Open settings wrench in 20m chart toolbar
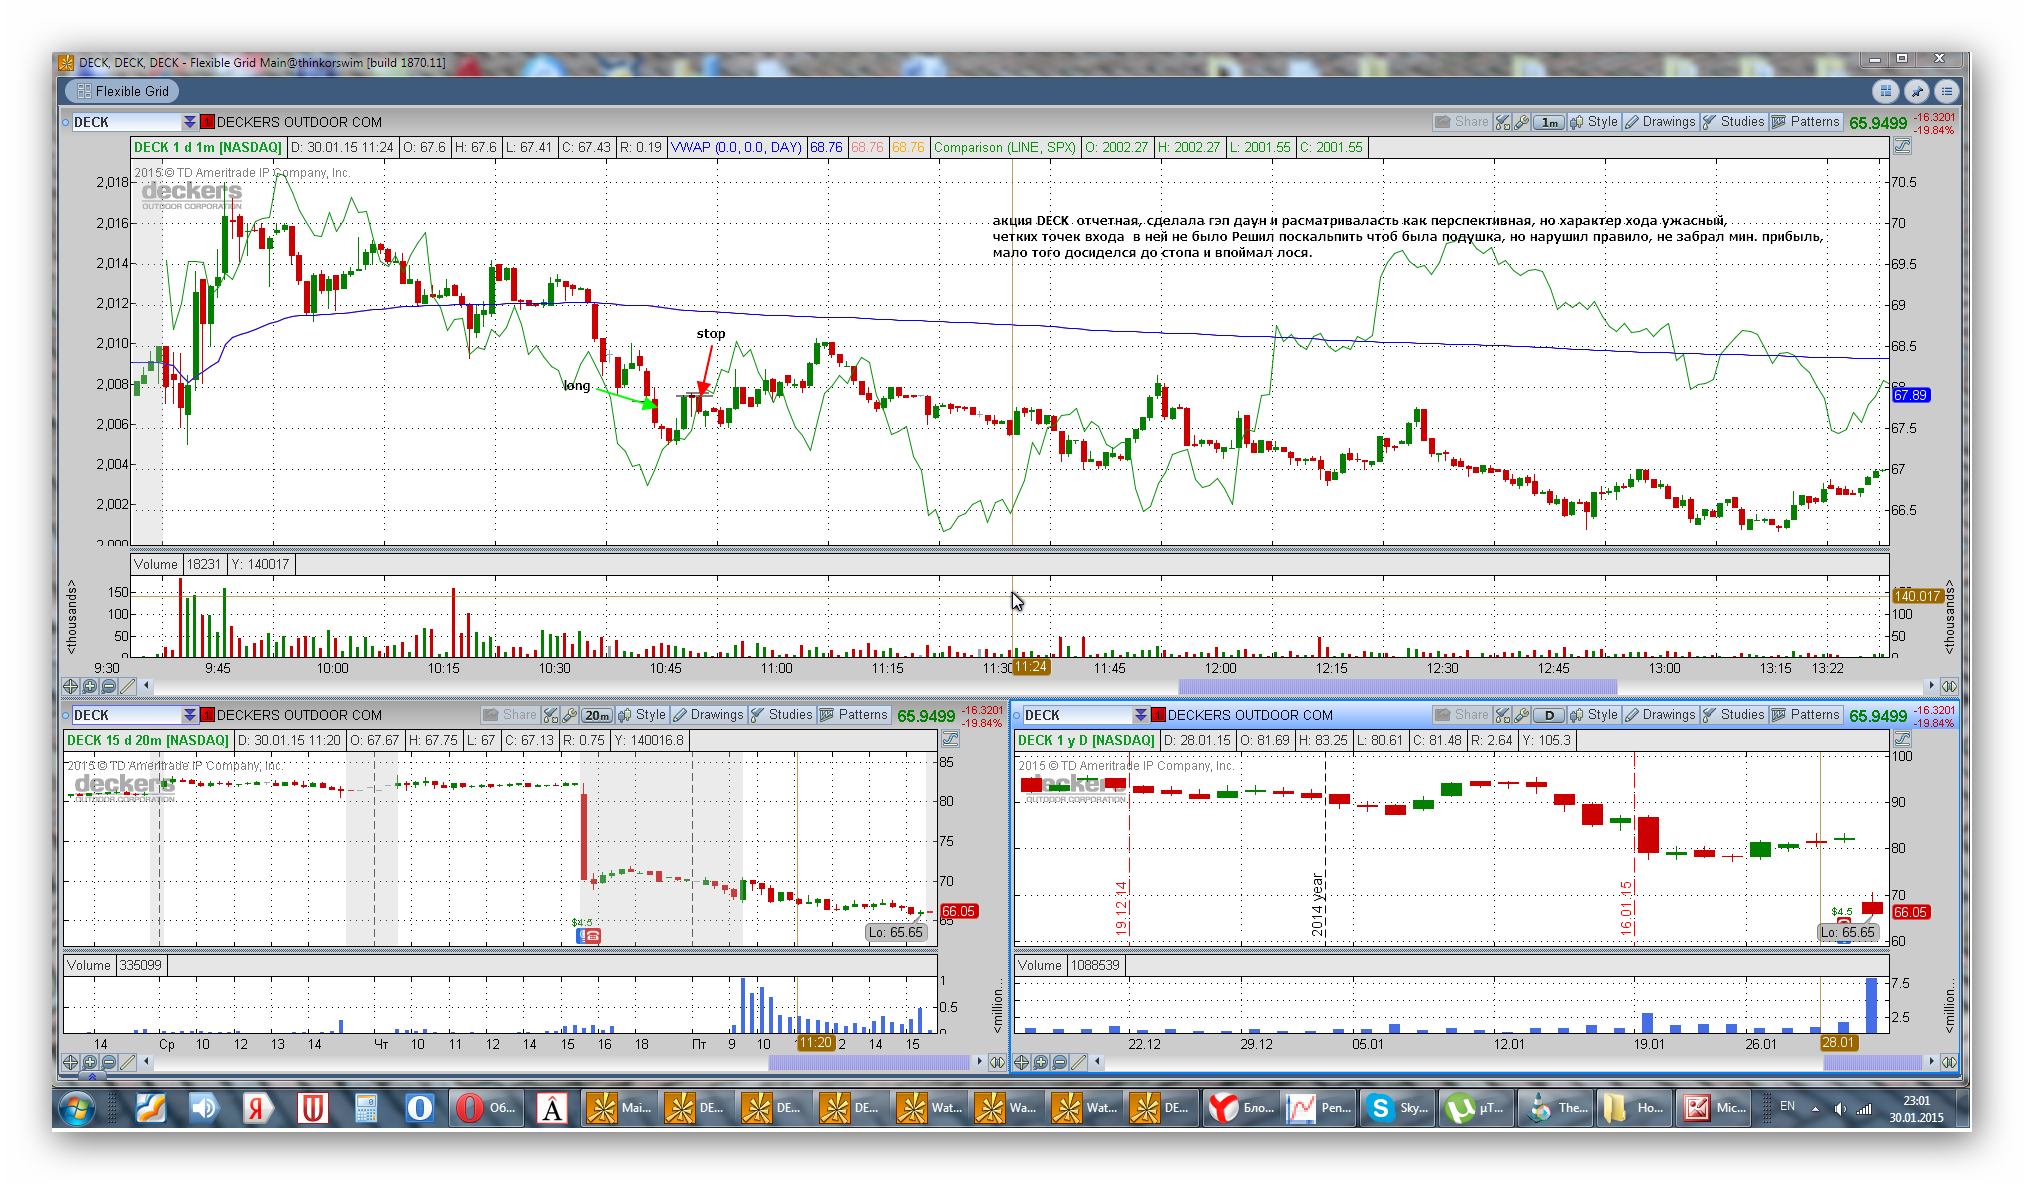The image size is (2024, 1184). coord(569,715)
